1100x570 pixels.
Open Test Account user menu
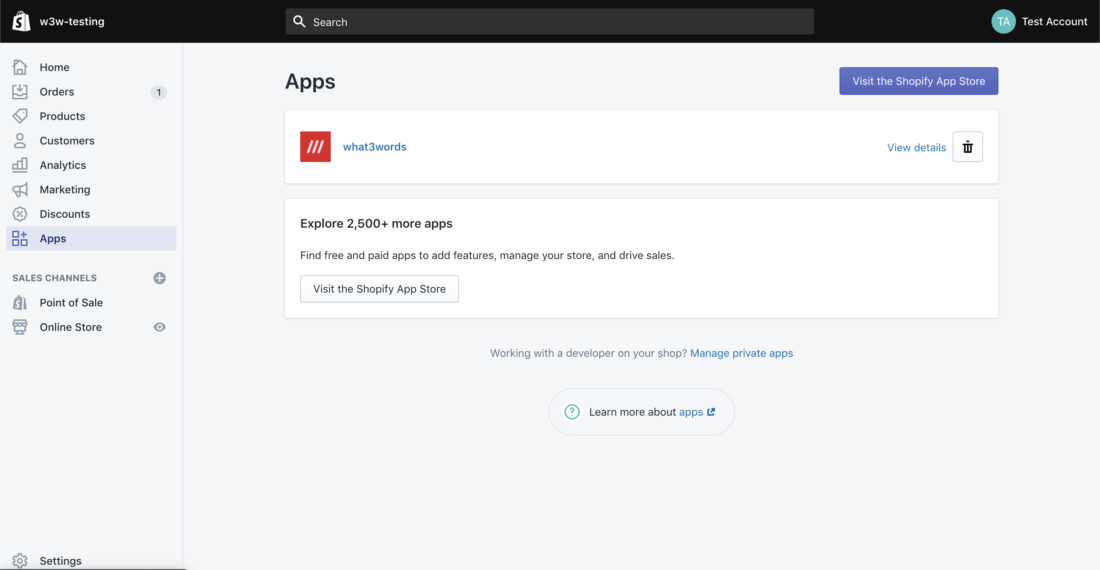1054,22
